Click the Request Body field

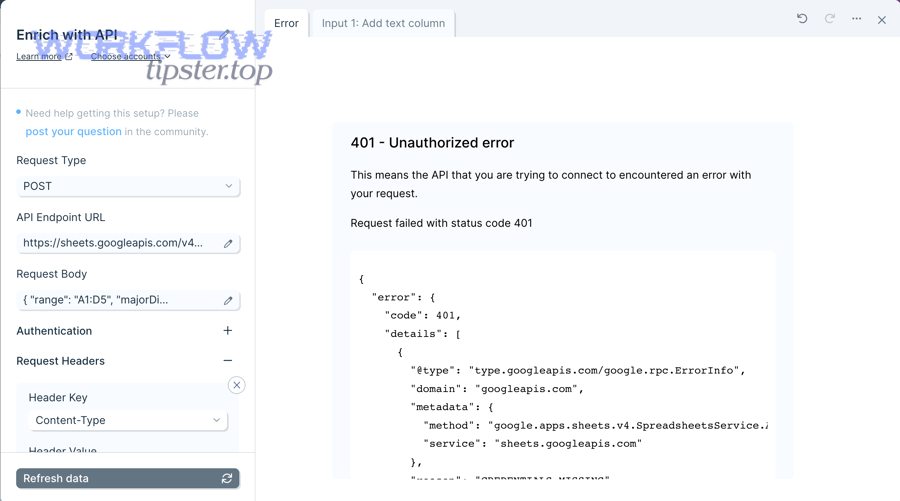coord(128,300)
